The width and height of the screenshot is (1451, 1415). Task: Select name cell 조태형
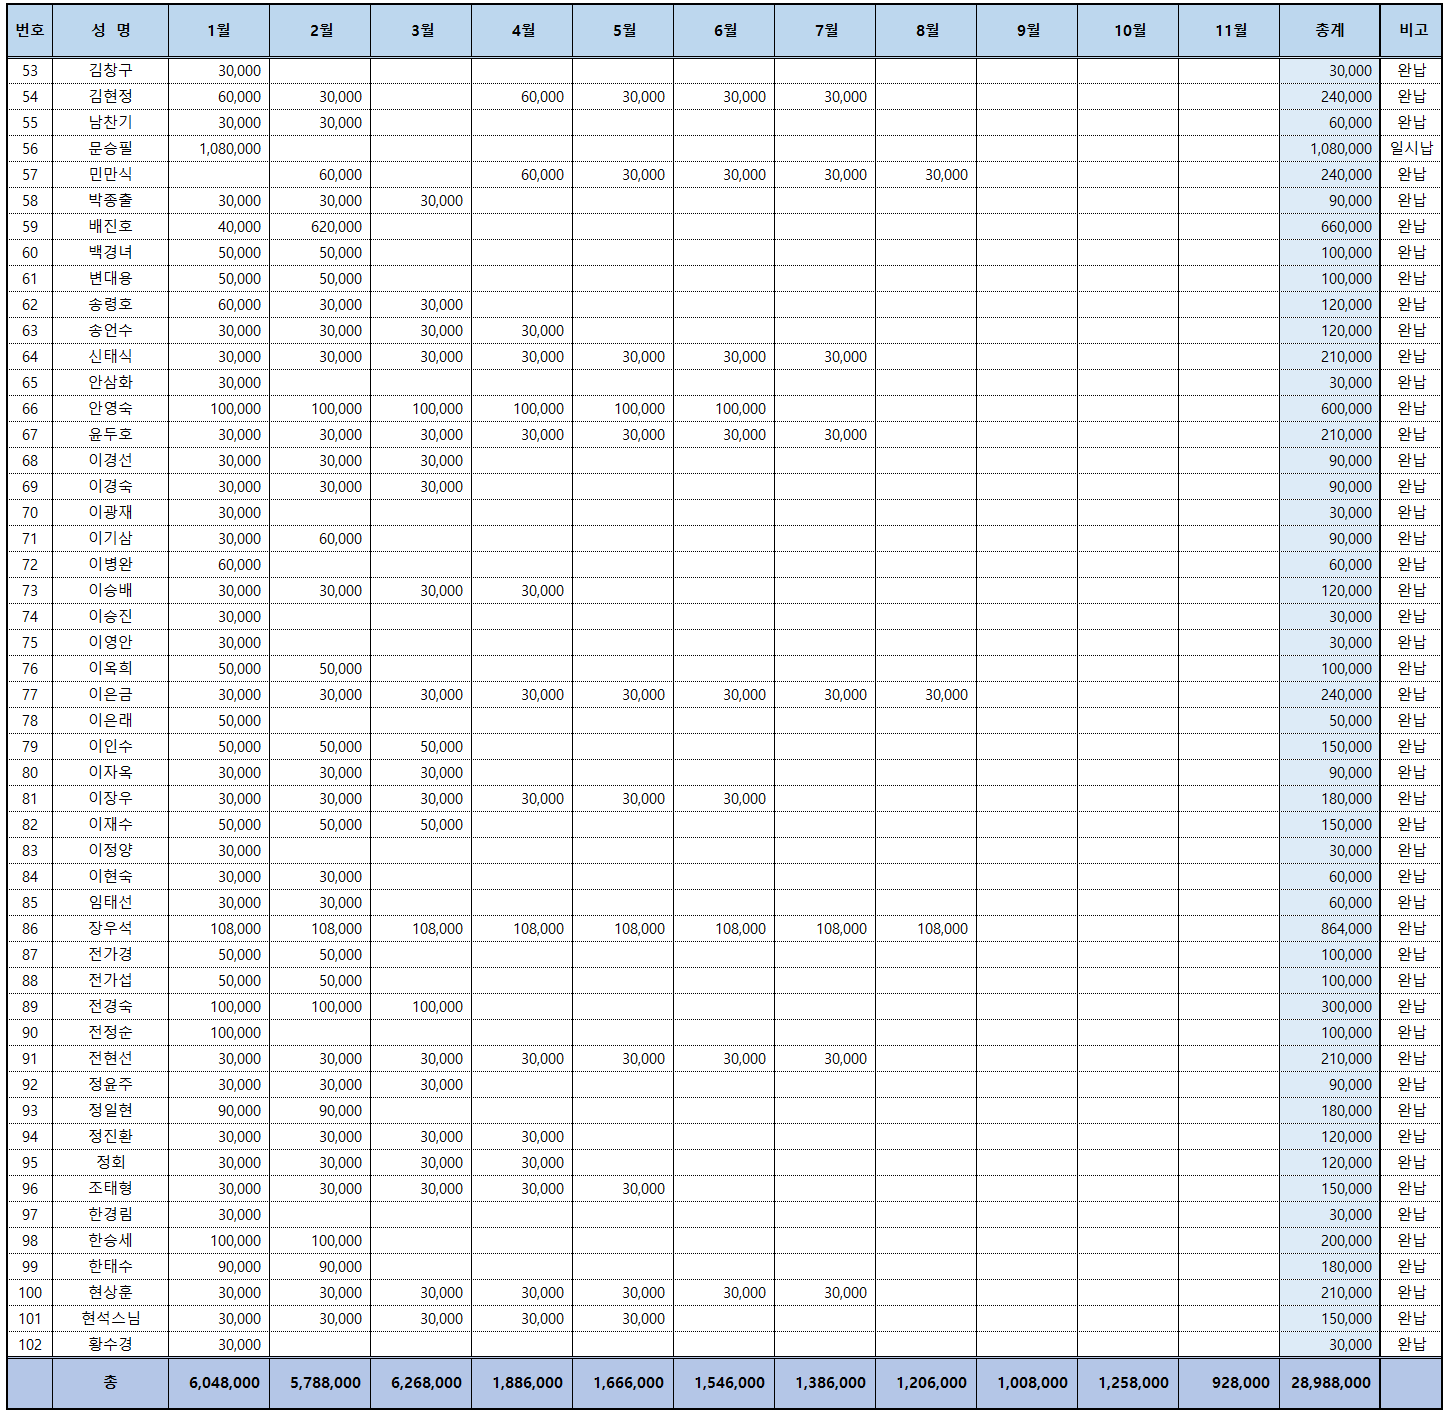pyautogui.click(x=111, y=1189)
